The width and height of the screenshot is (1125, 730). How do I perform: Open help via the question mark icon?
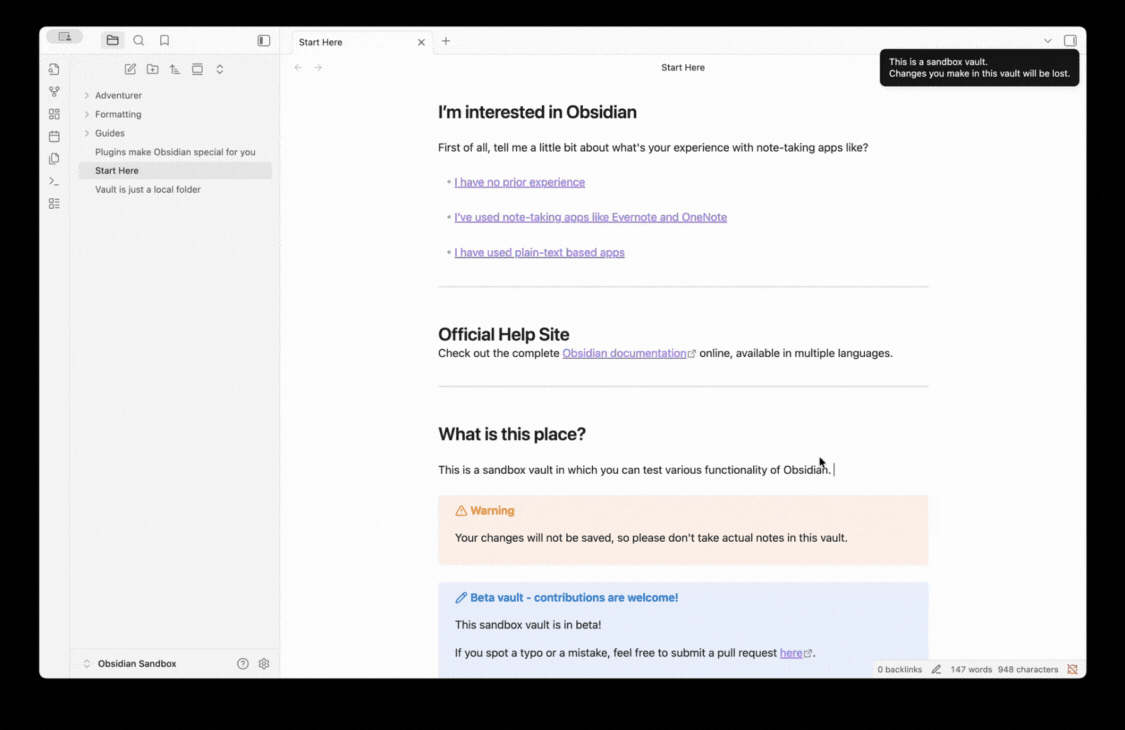pyautogui.click(x=243, y=664)
